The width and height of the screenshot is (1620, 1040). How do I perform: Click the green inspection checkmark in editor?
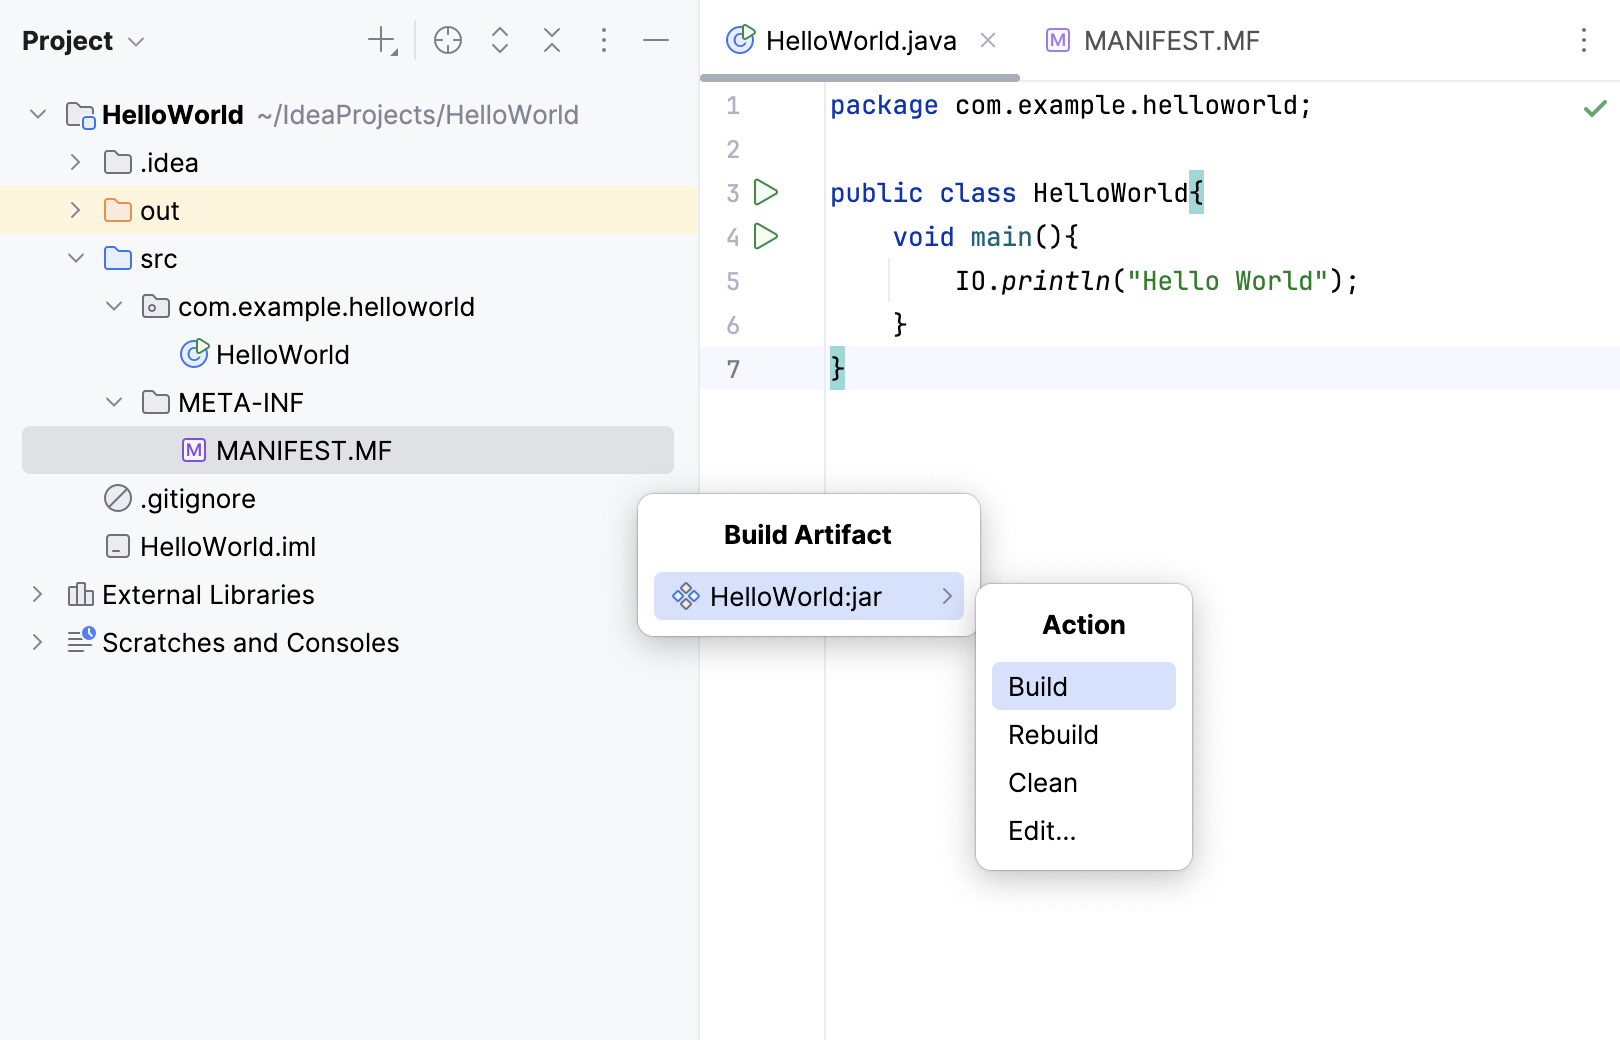click(1595, 108)
